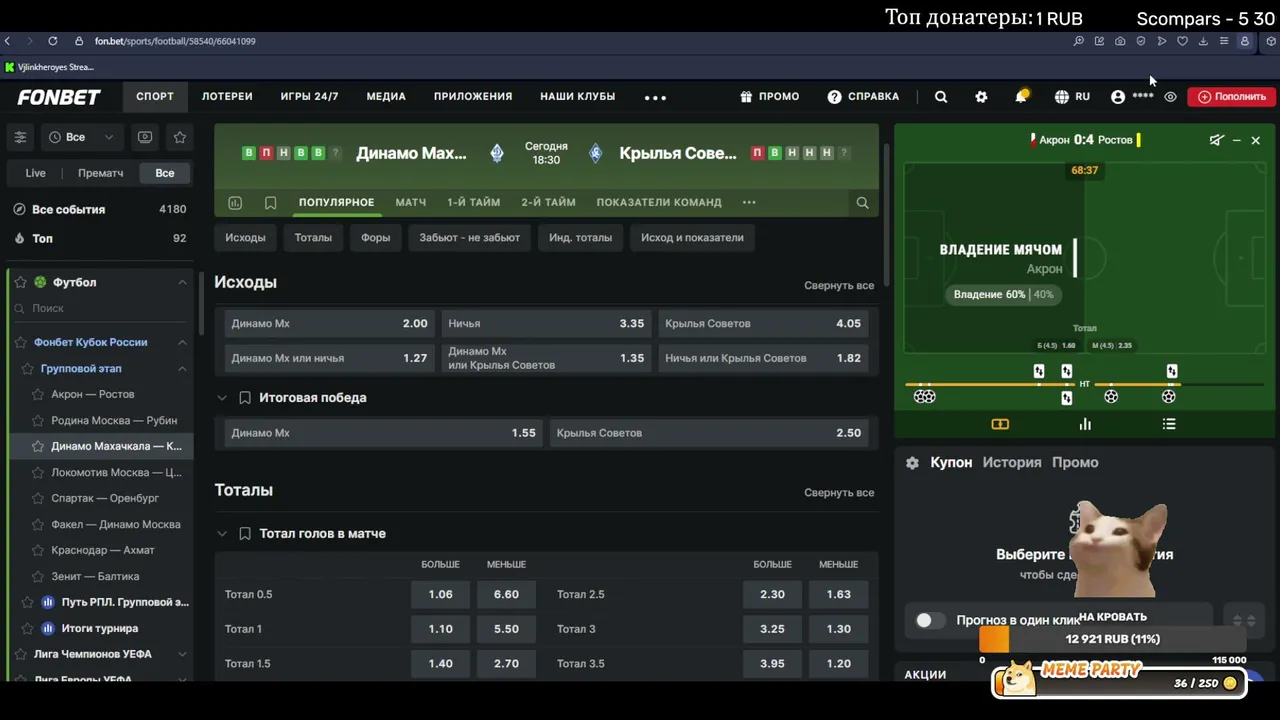This screenshot has height=720, width=1280.
Task: Select the Live filter
Action: 36,173
